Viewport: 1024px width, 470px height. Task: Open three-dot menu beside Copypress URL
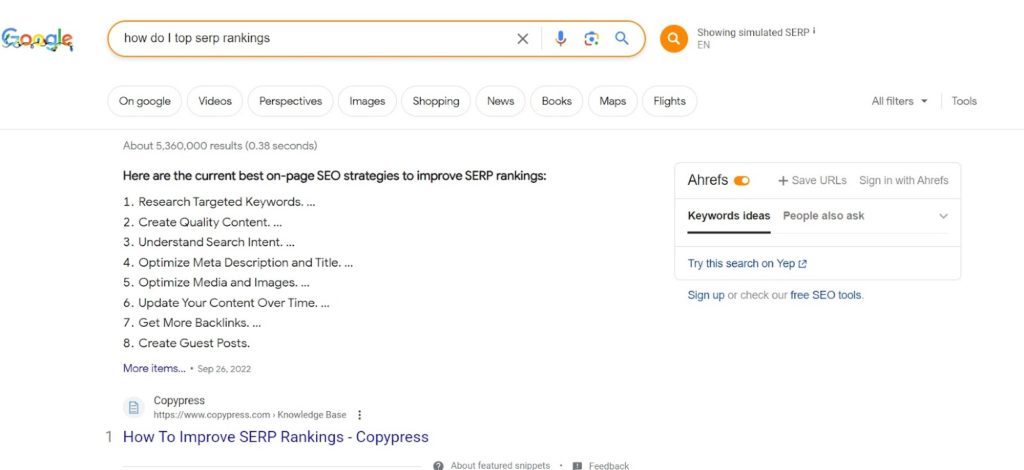(x=359, y=415)
